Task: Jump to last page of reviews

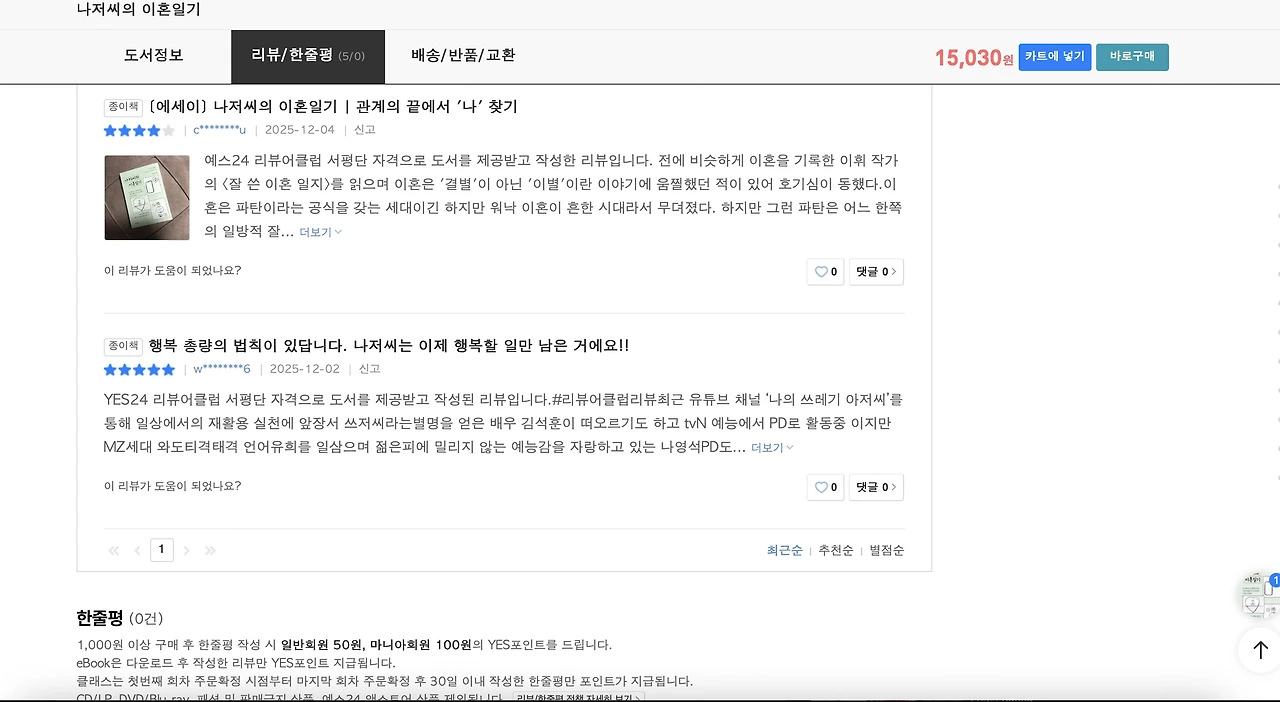Action: [210, 550]
